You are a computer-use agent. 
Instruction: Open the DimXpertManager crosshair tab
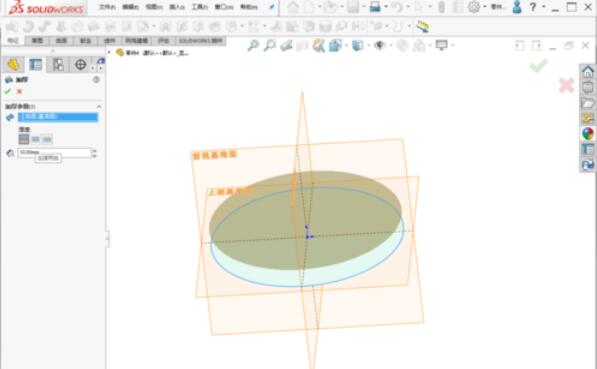[x=80, y=64]
